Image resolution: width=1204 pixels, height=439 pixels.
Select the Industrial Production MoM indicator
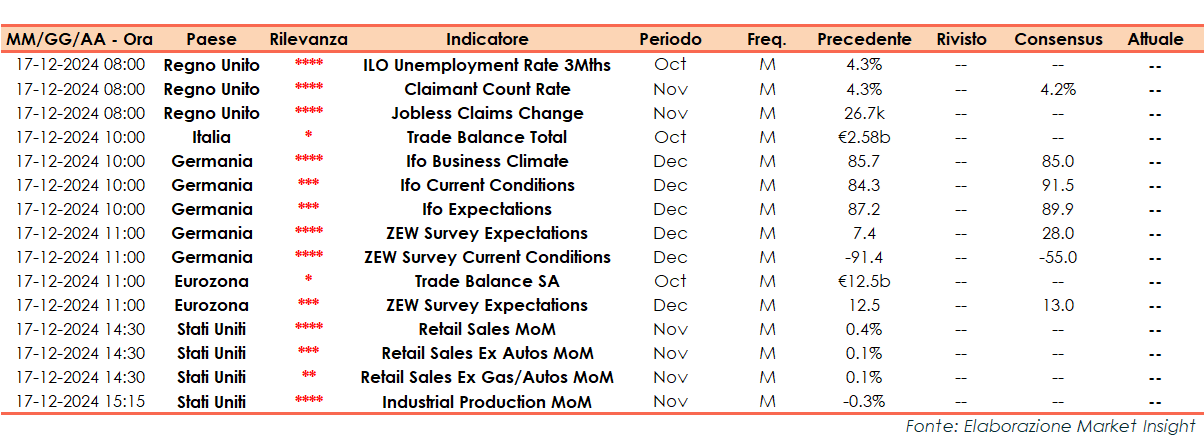tap(487, 402)
